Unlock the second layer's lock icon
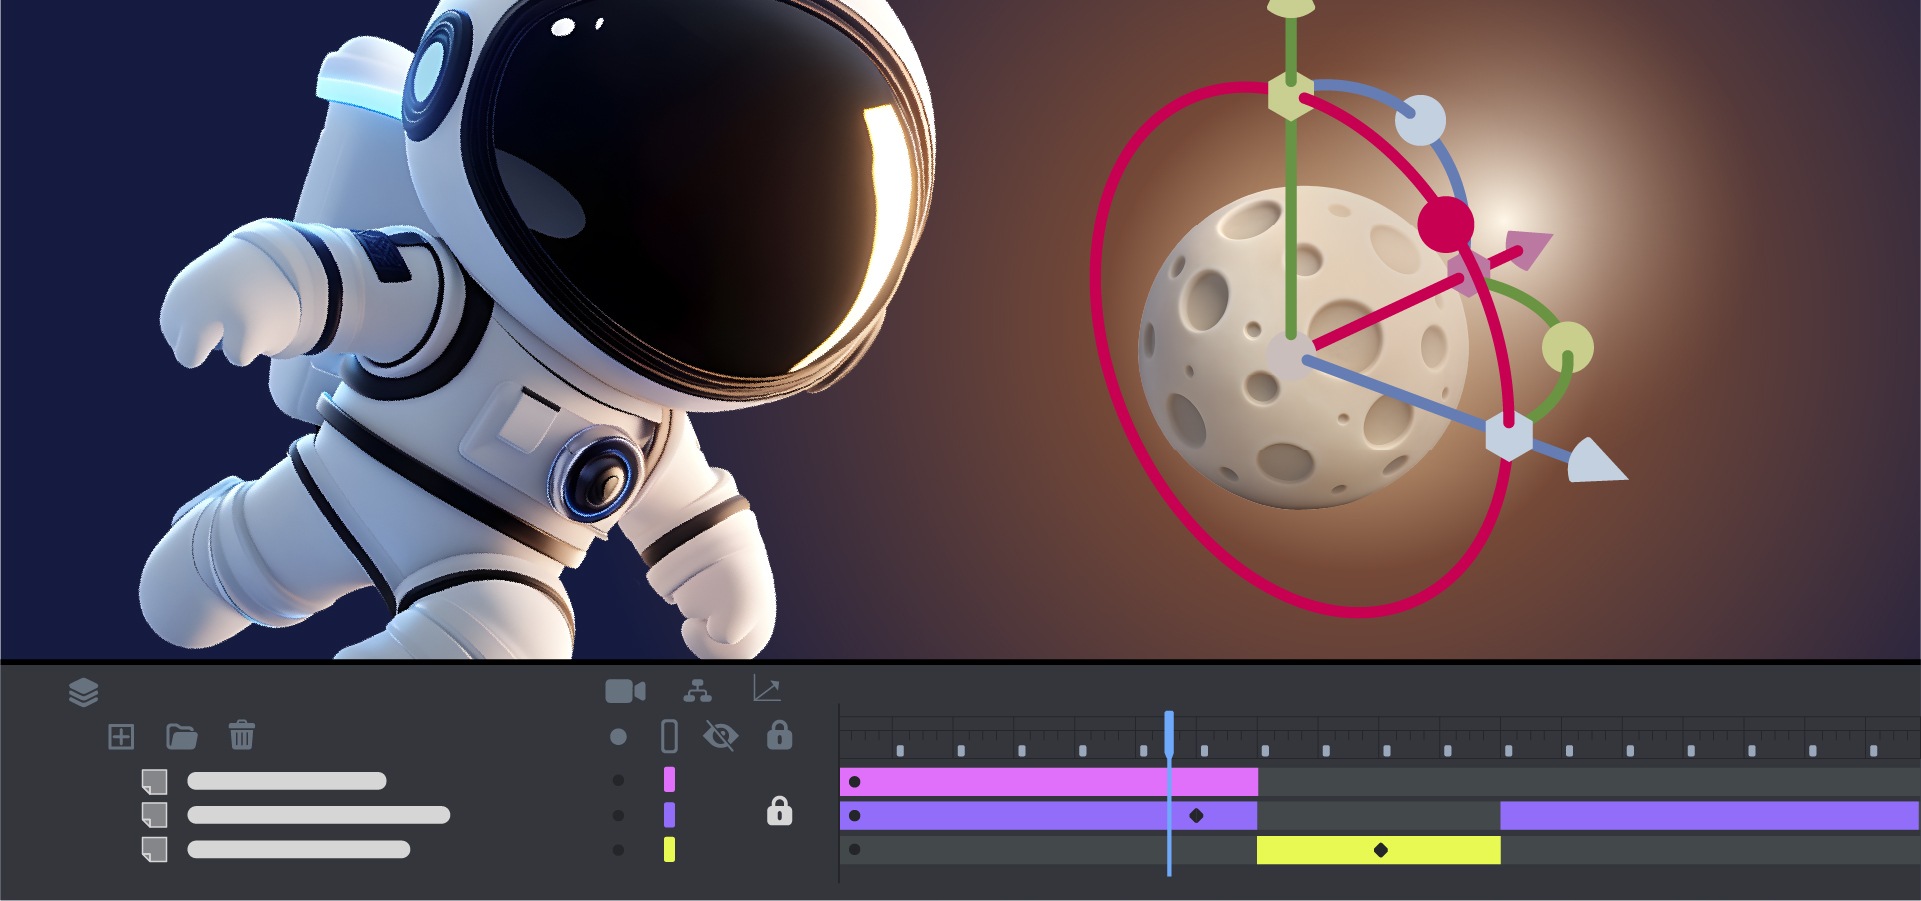Image resolution: width=1921 pixels, height=901 pixels. click(779, 812)
